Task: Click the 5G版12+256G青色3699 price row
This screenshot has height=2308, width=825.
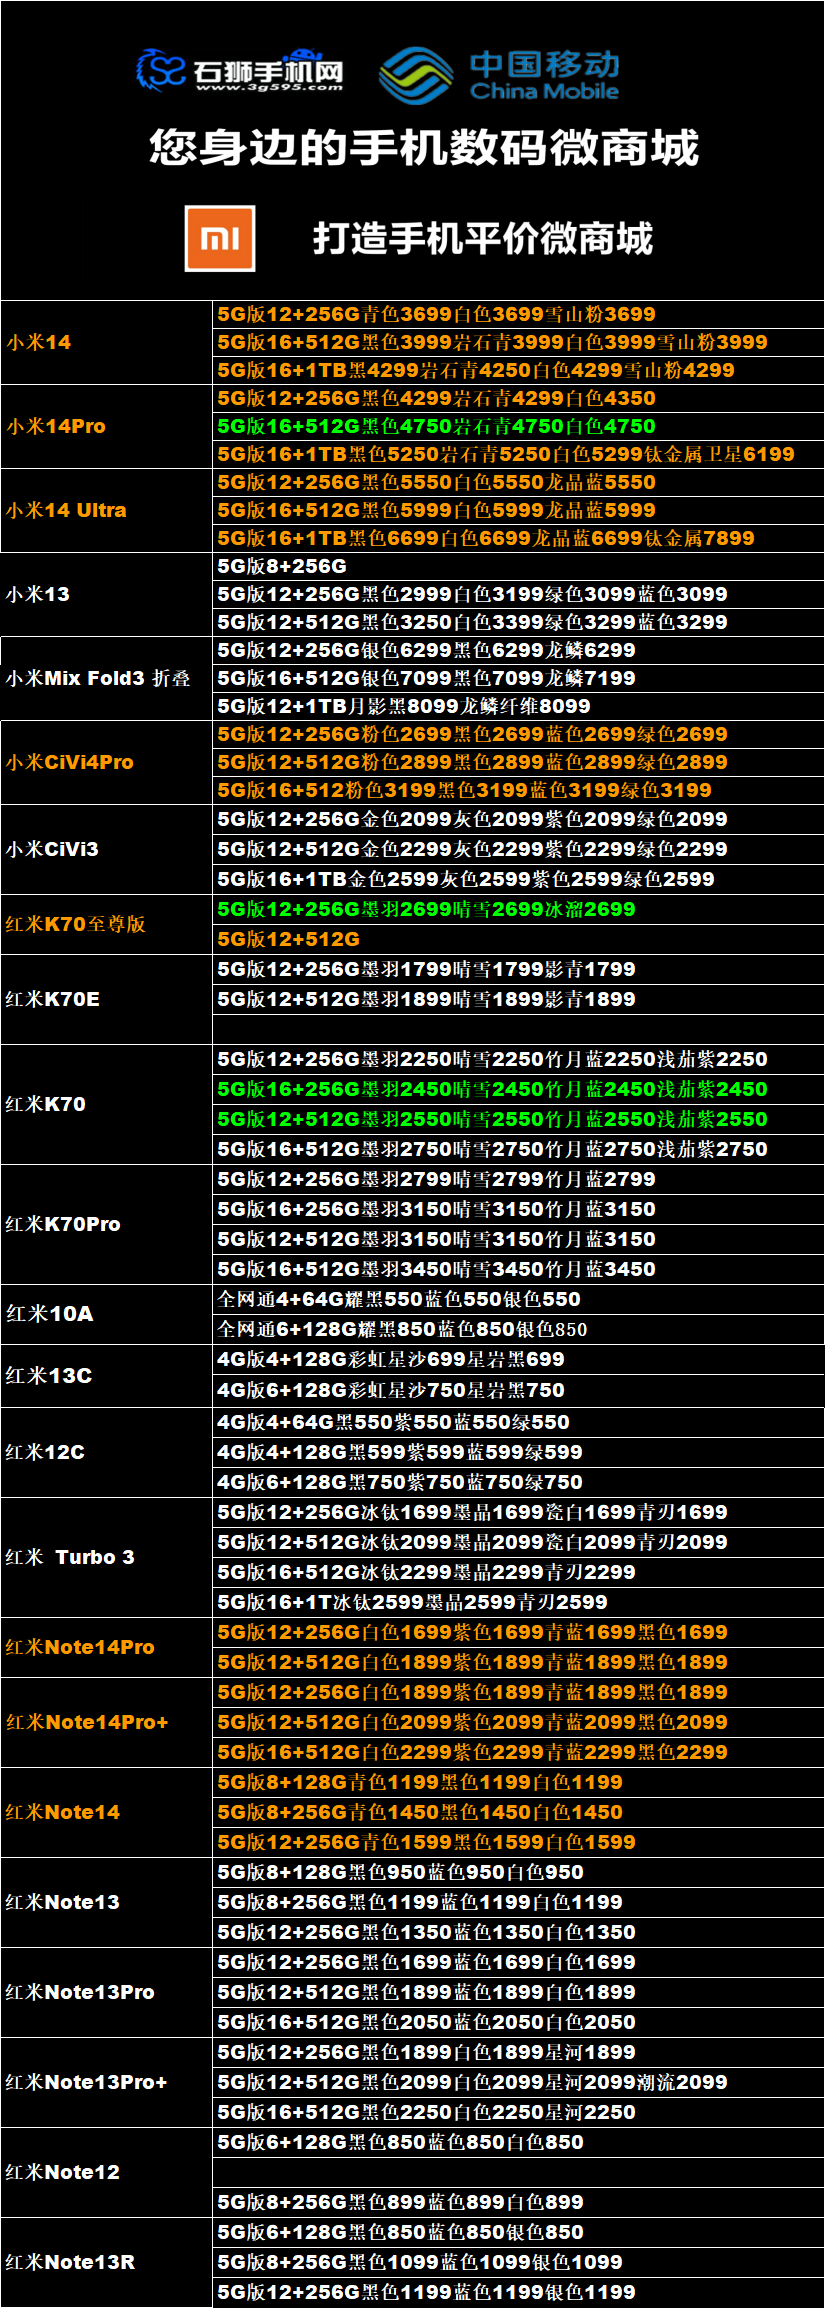Action: click(518, 314)
